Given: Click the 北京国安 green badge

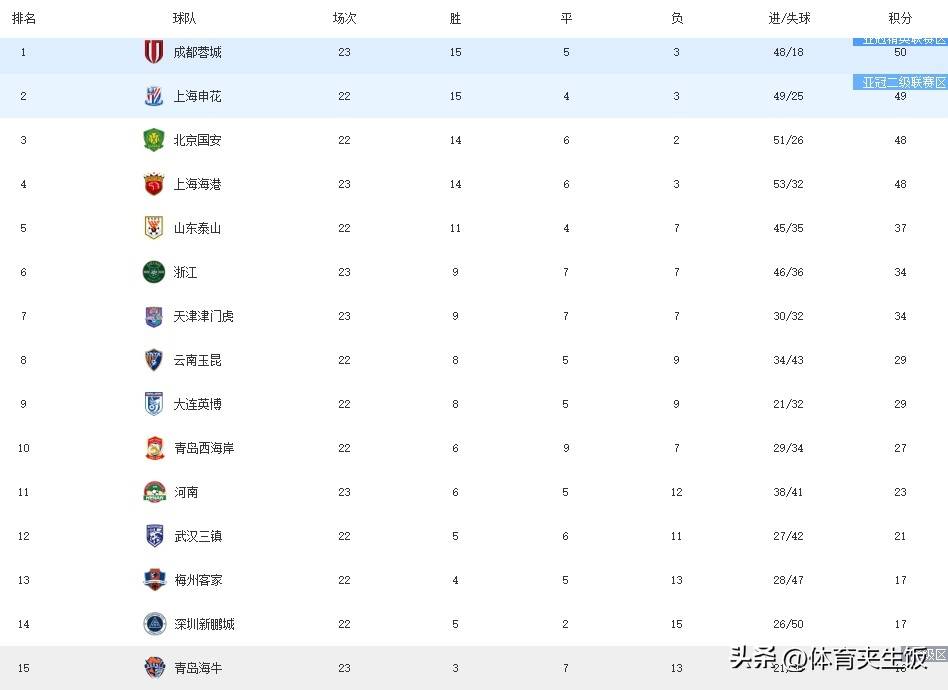Looking at the screenshot, I should click(154, 140).
